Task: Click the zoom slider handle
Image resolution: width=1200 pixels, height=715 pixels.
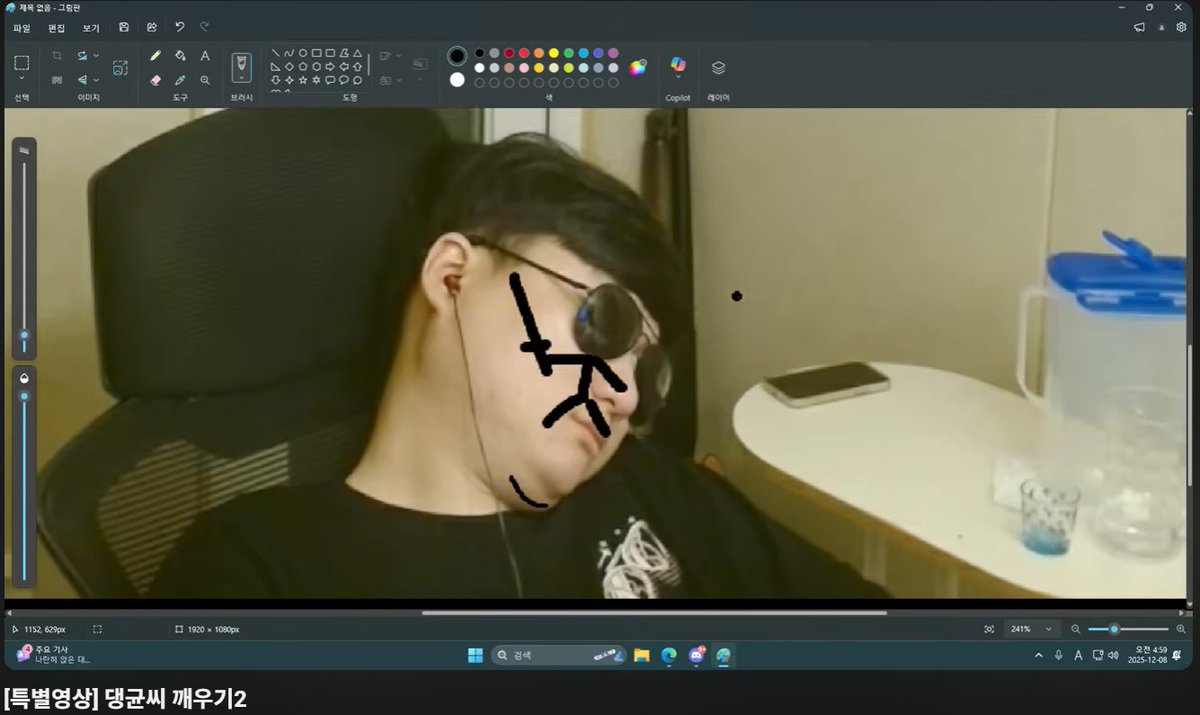Action: (1114, 629)
